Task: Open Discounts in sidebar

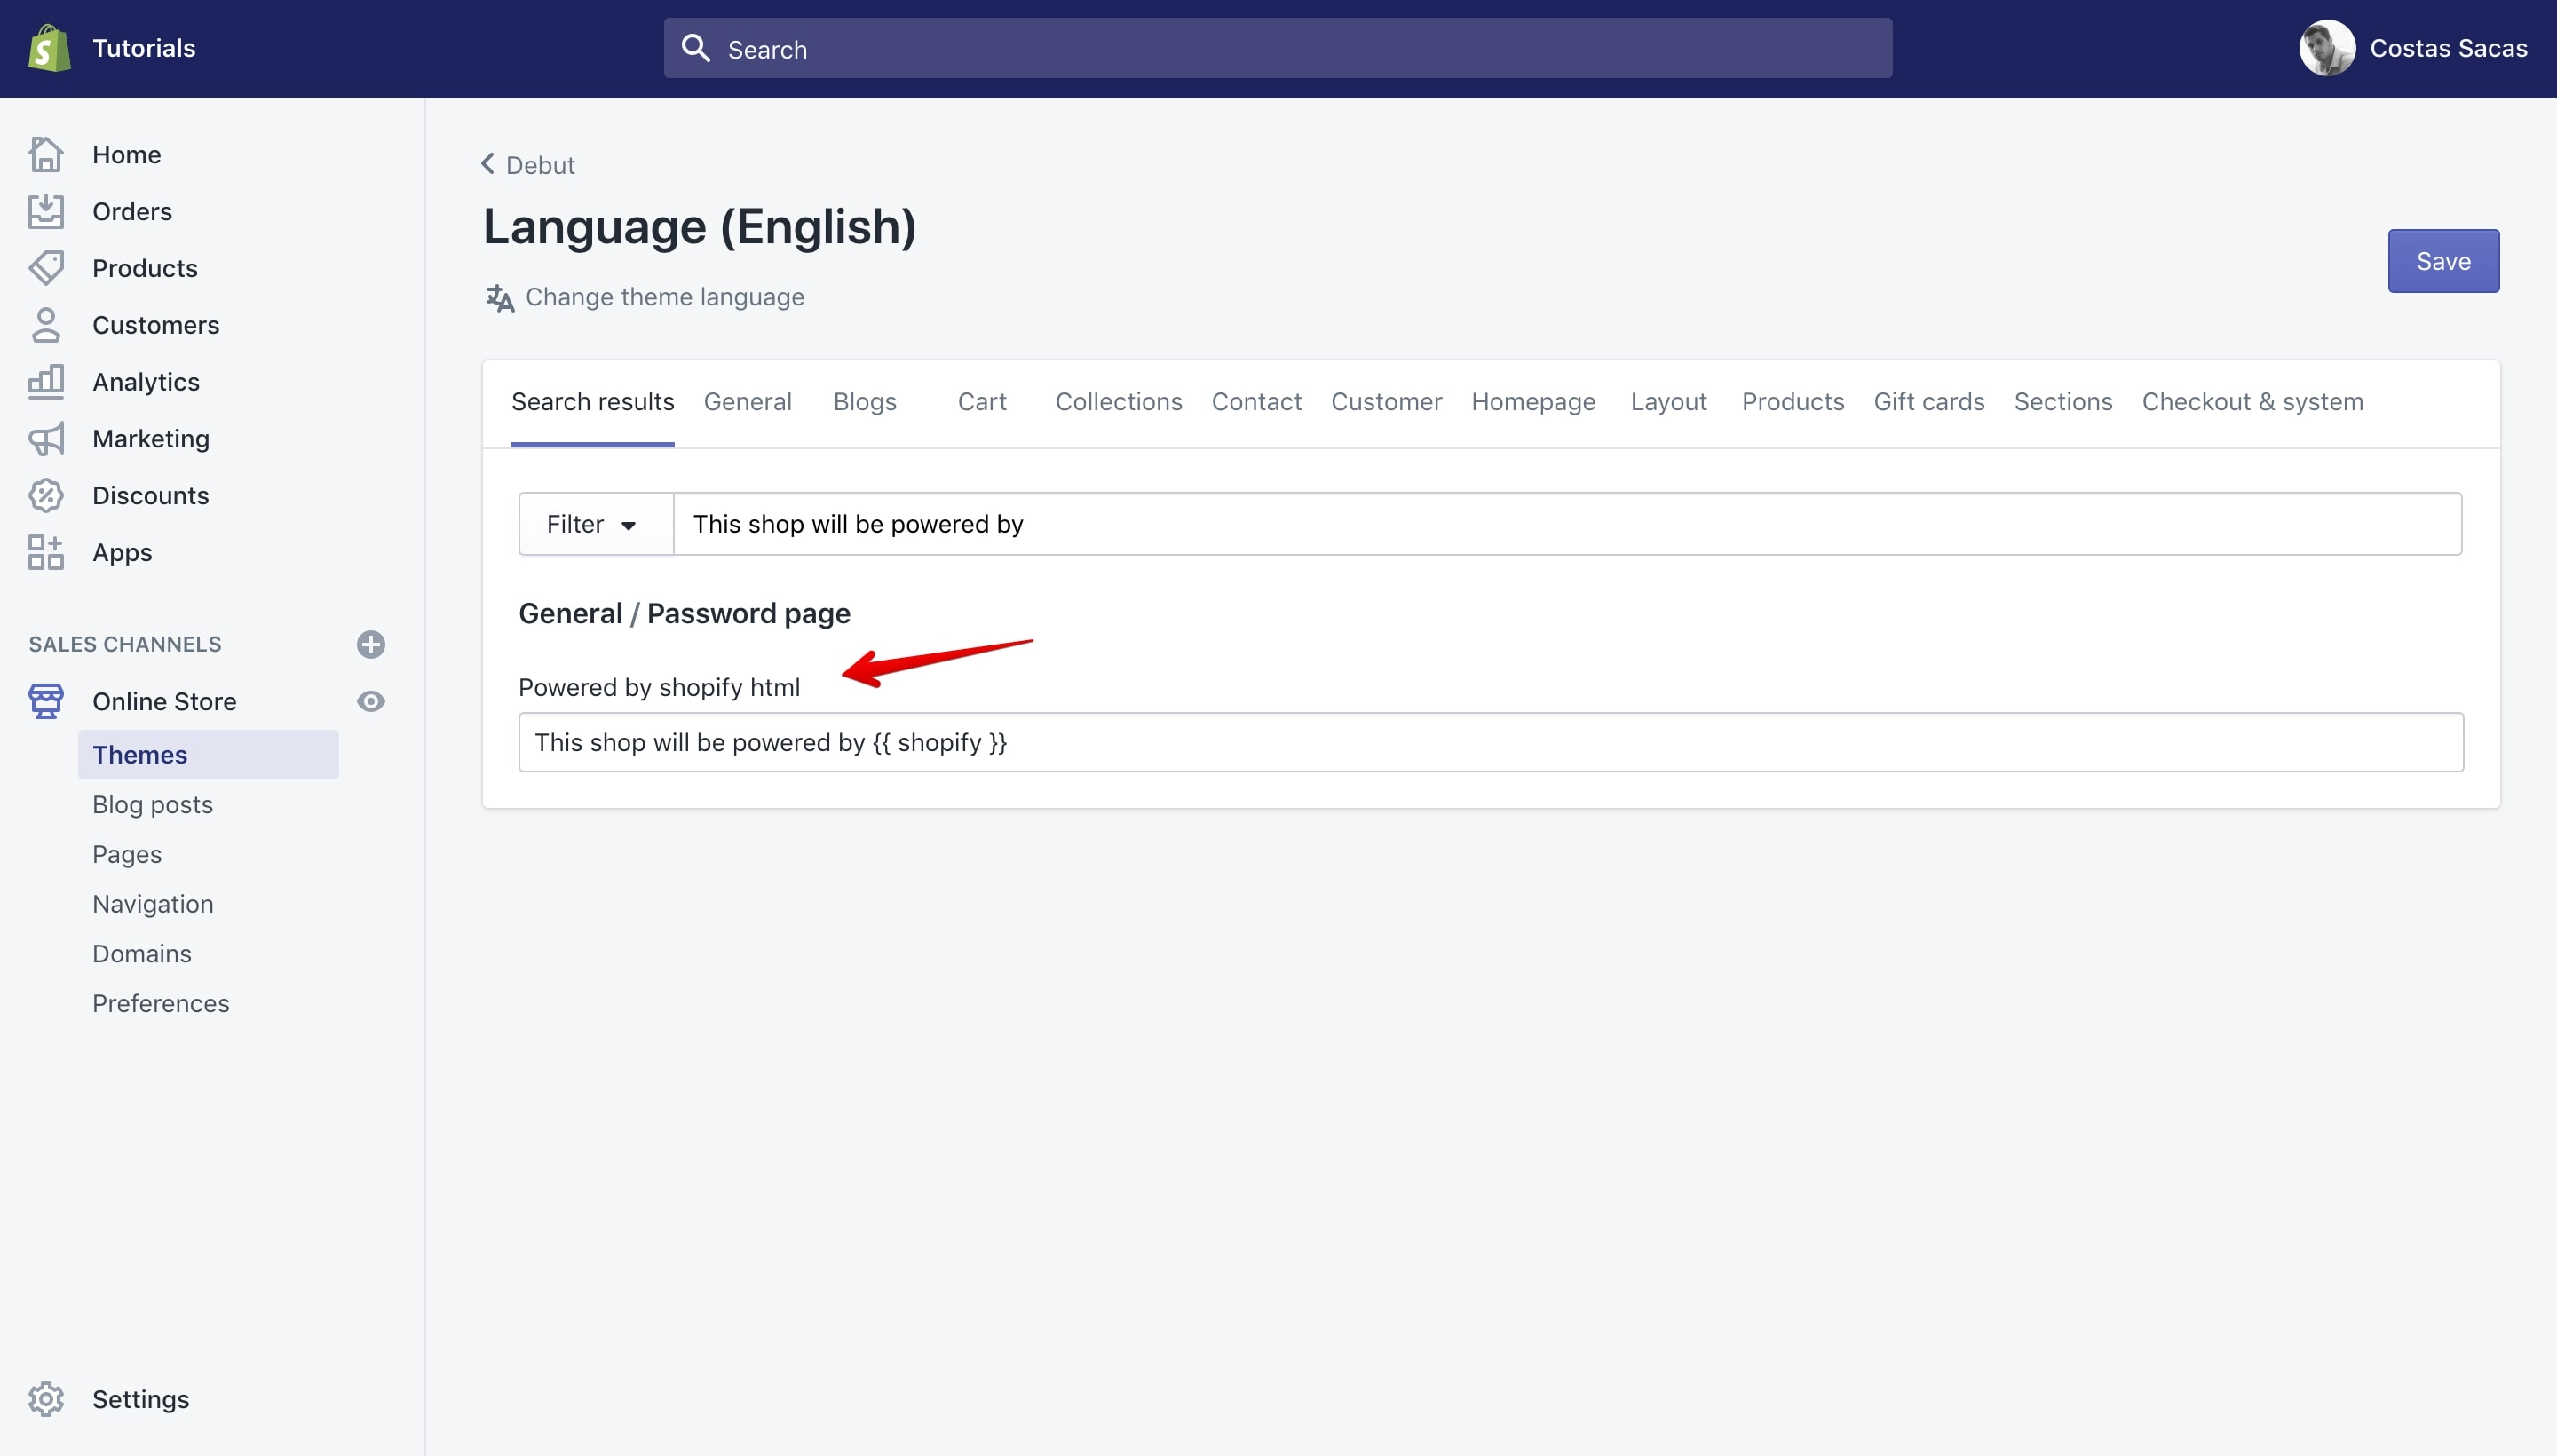Action: 150,495
